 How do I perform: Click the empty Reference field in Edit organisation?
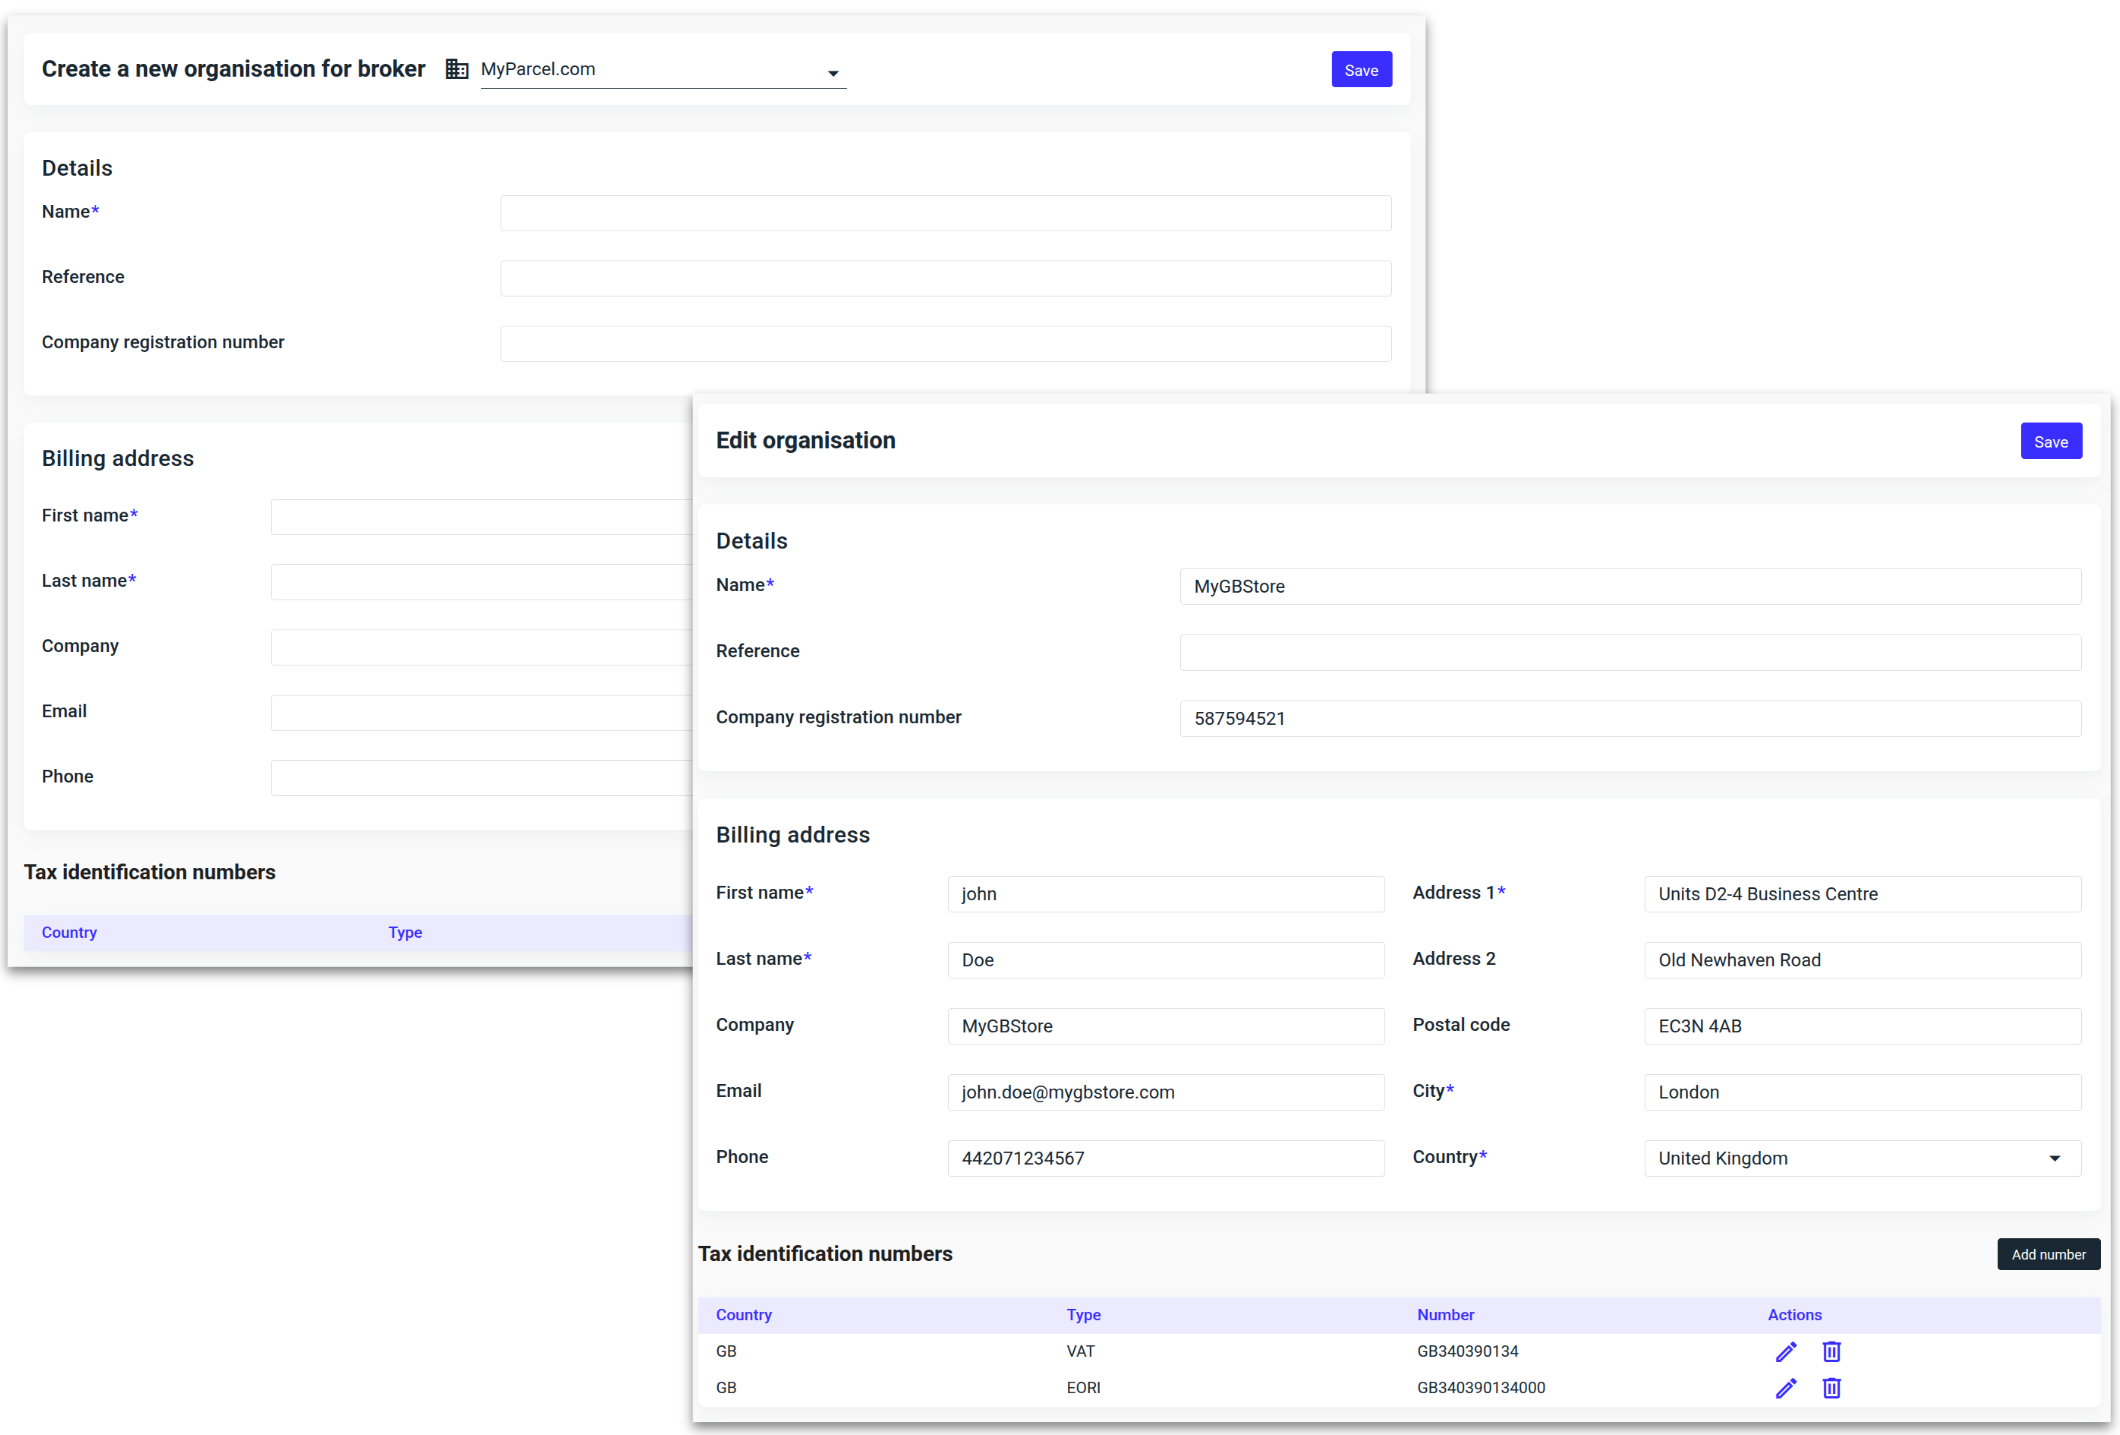click(x=1630, y=652)
